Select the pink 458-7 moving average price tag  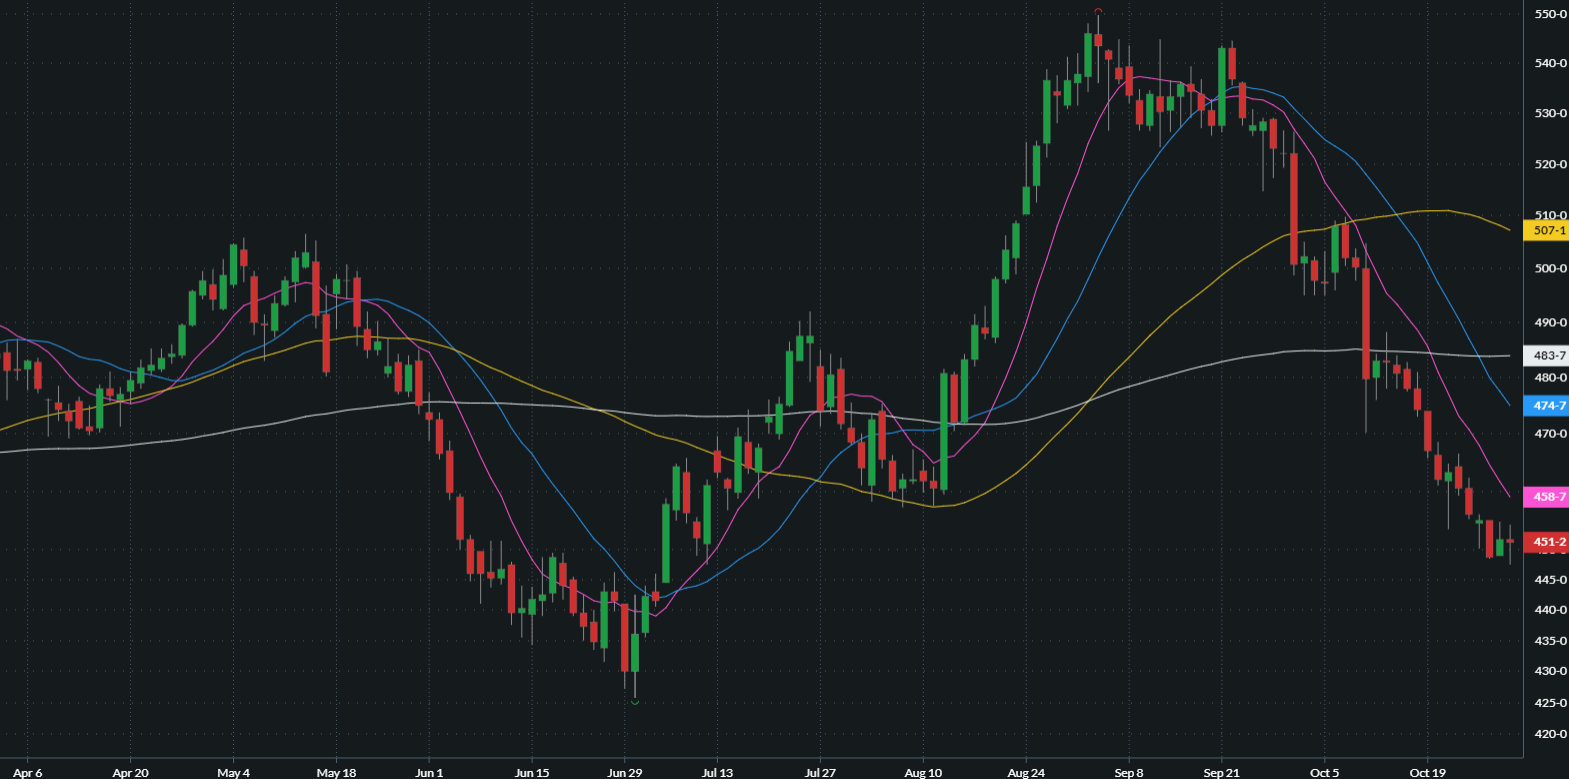point(1545,497)
